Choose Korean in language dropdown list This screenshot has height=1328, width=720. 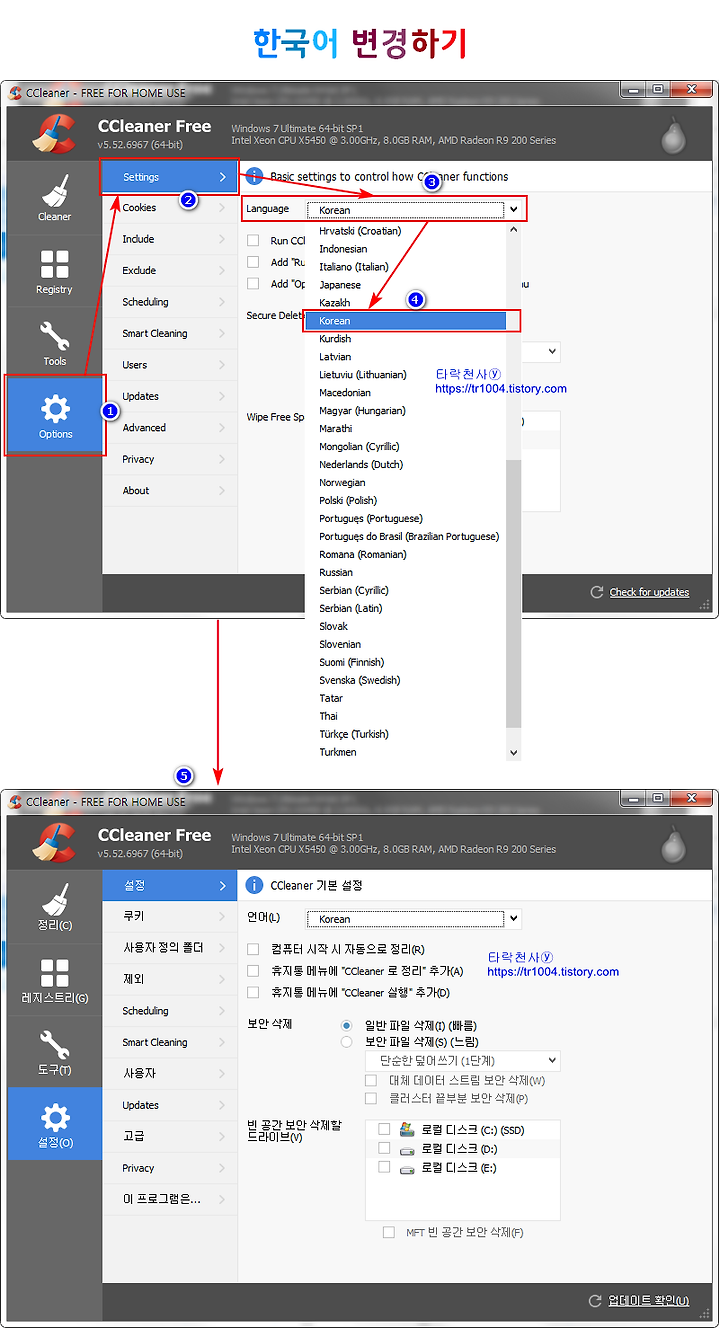pyautogui.click(x=406, y=321)
